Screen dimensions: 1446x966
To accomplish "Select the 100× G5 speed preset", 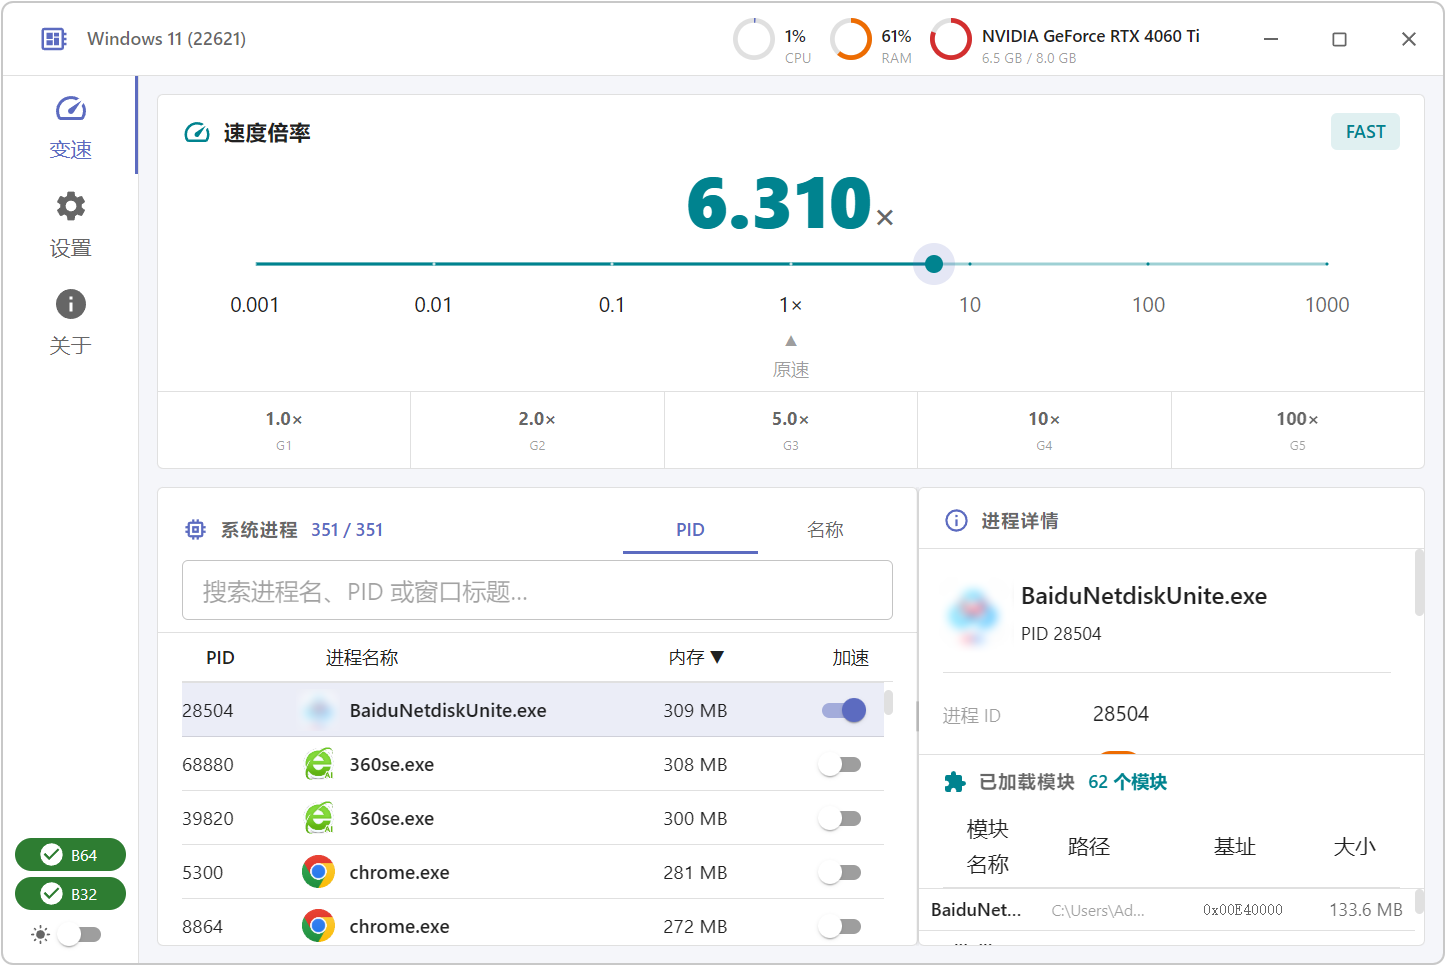I will [x=1298, y=430].
